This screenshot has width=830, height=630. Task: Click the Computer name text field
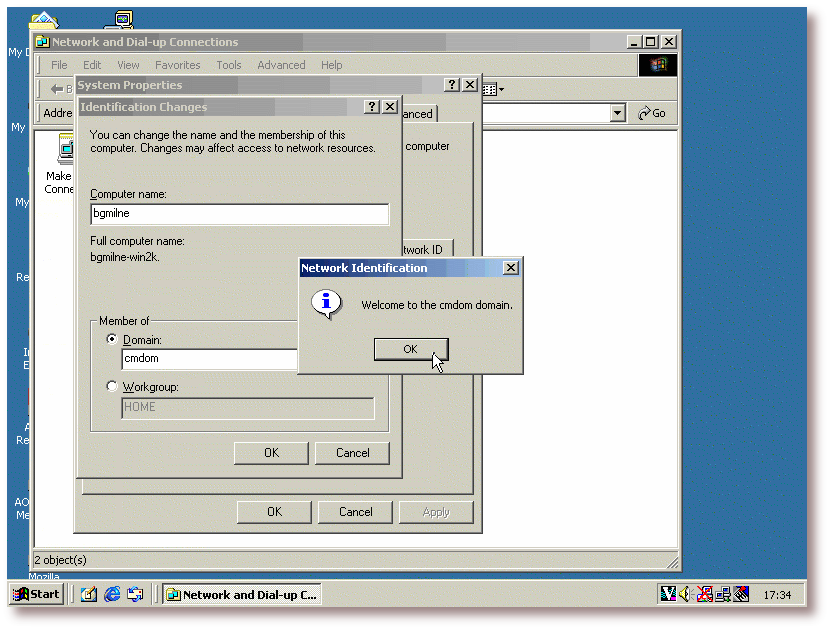[239, 214]
